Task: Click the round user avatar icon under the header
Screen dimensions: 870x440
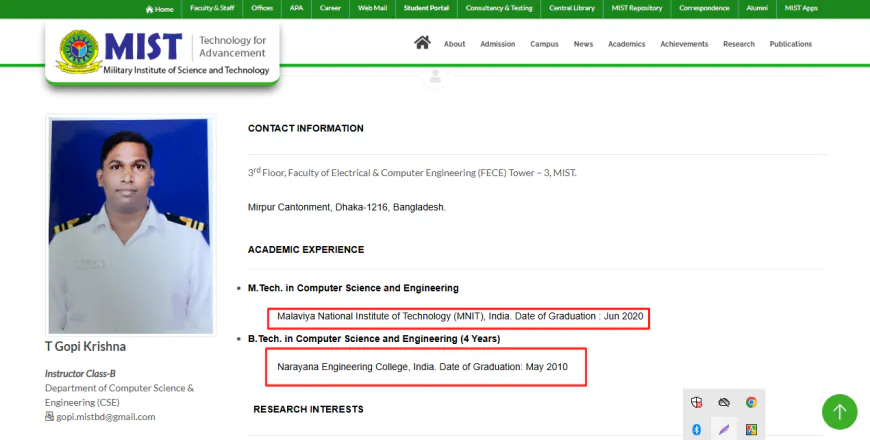Action: (436, 77)
